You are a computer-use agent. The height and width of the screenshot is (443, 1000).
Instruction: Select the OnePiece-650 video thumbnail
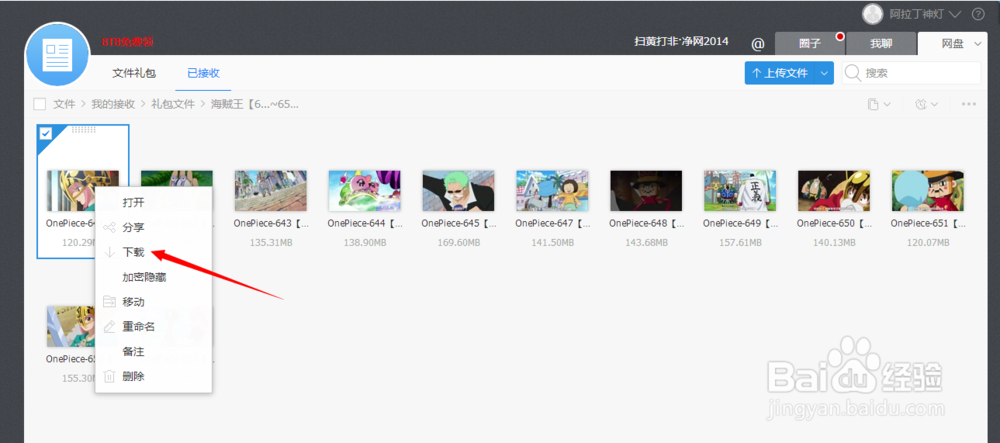pos(834,191)
